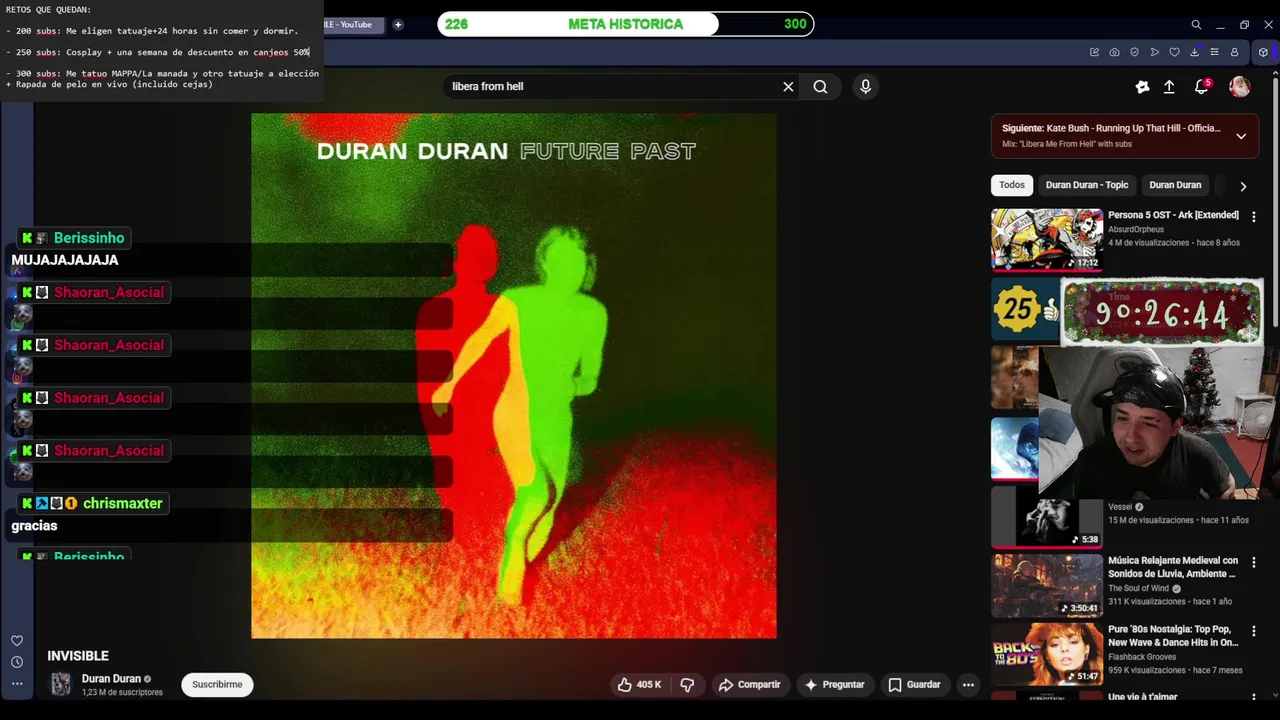Viewport: 1280px width, 720px height.
Task: Click the Duran Duran channel avatar
Action: click(x=61, y=685)
